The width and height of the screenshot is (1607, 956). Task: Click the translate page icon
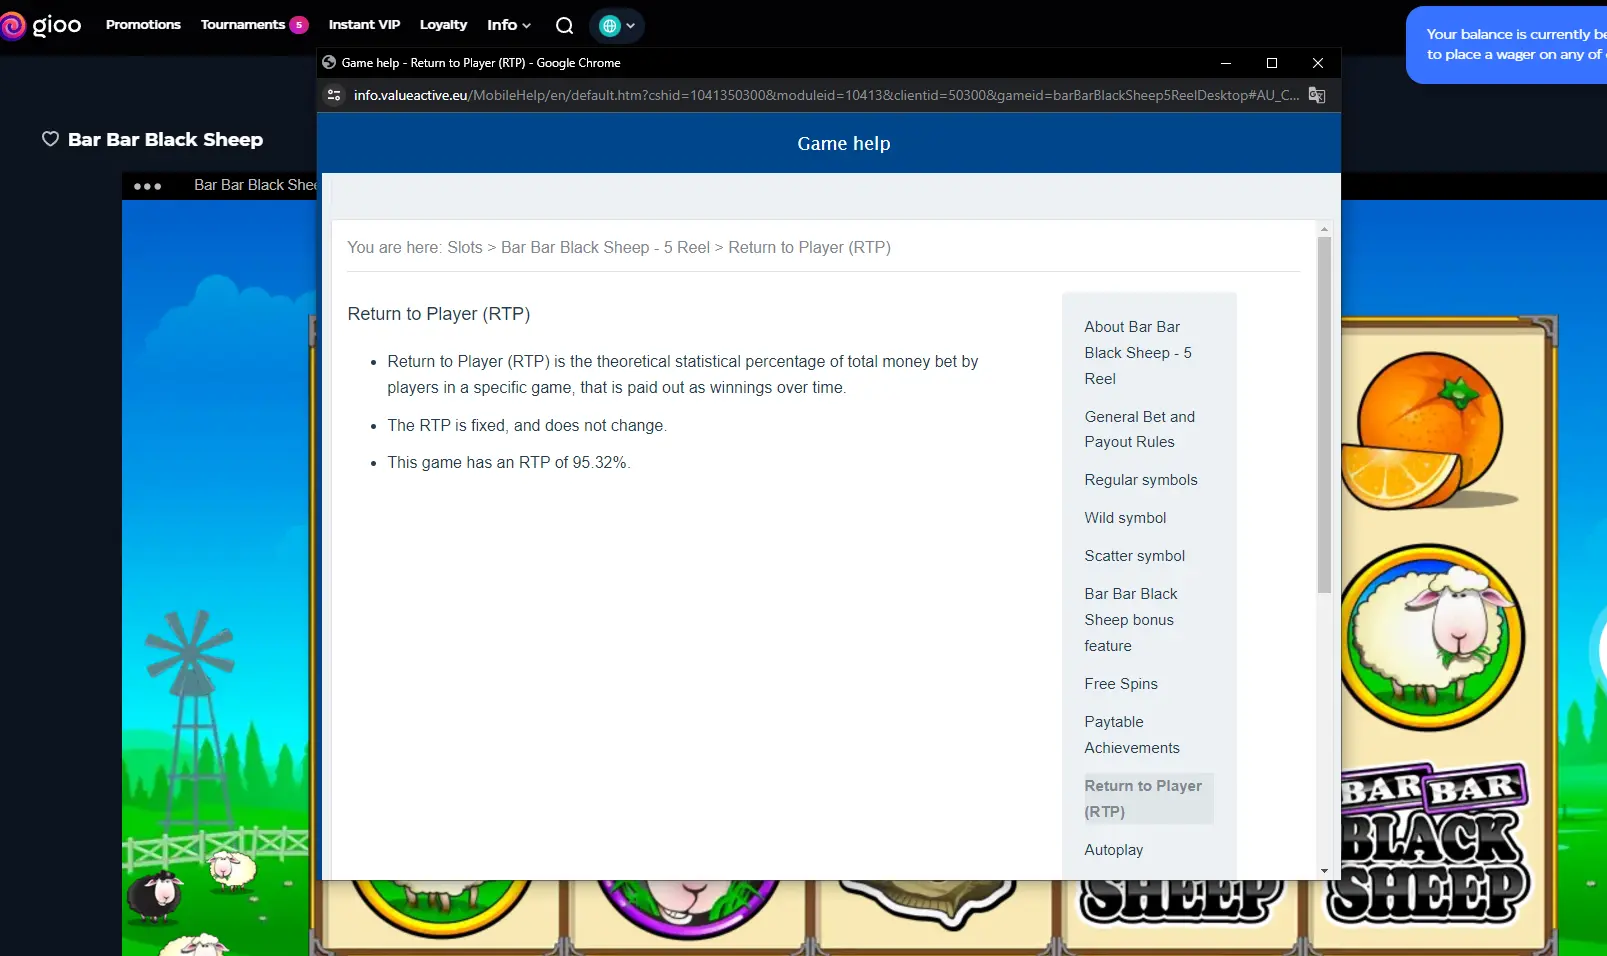click(1317, 95)
